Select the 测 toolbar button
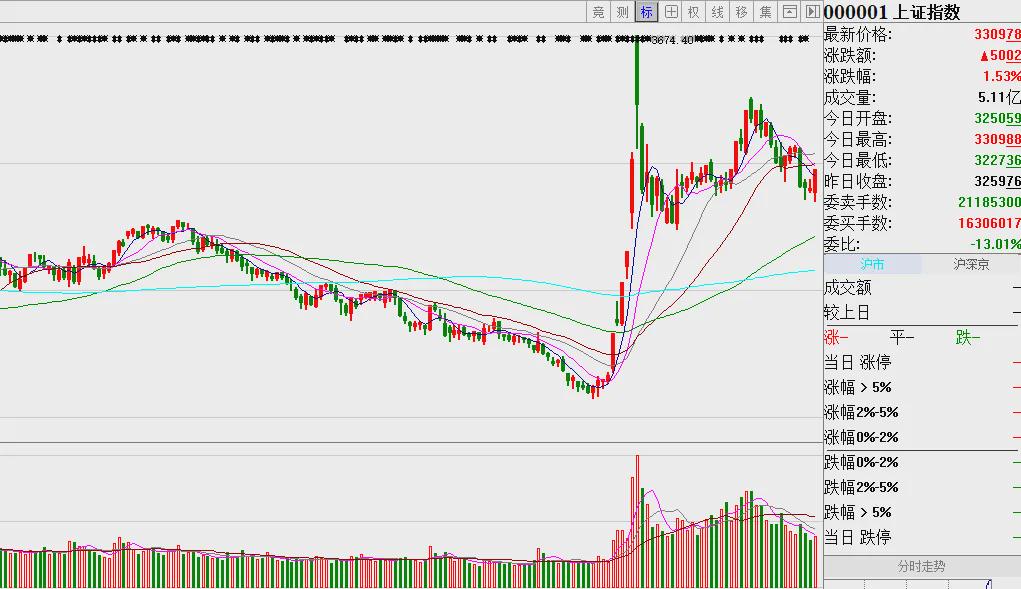1021x589 pixels. point(622,12)
